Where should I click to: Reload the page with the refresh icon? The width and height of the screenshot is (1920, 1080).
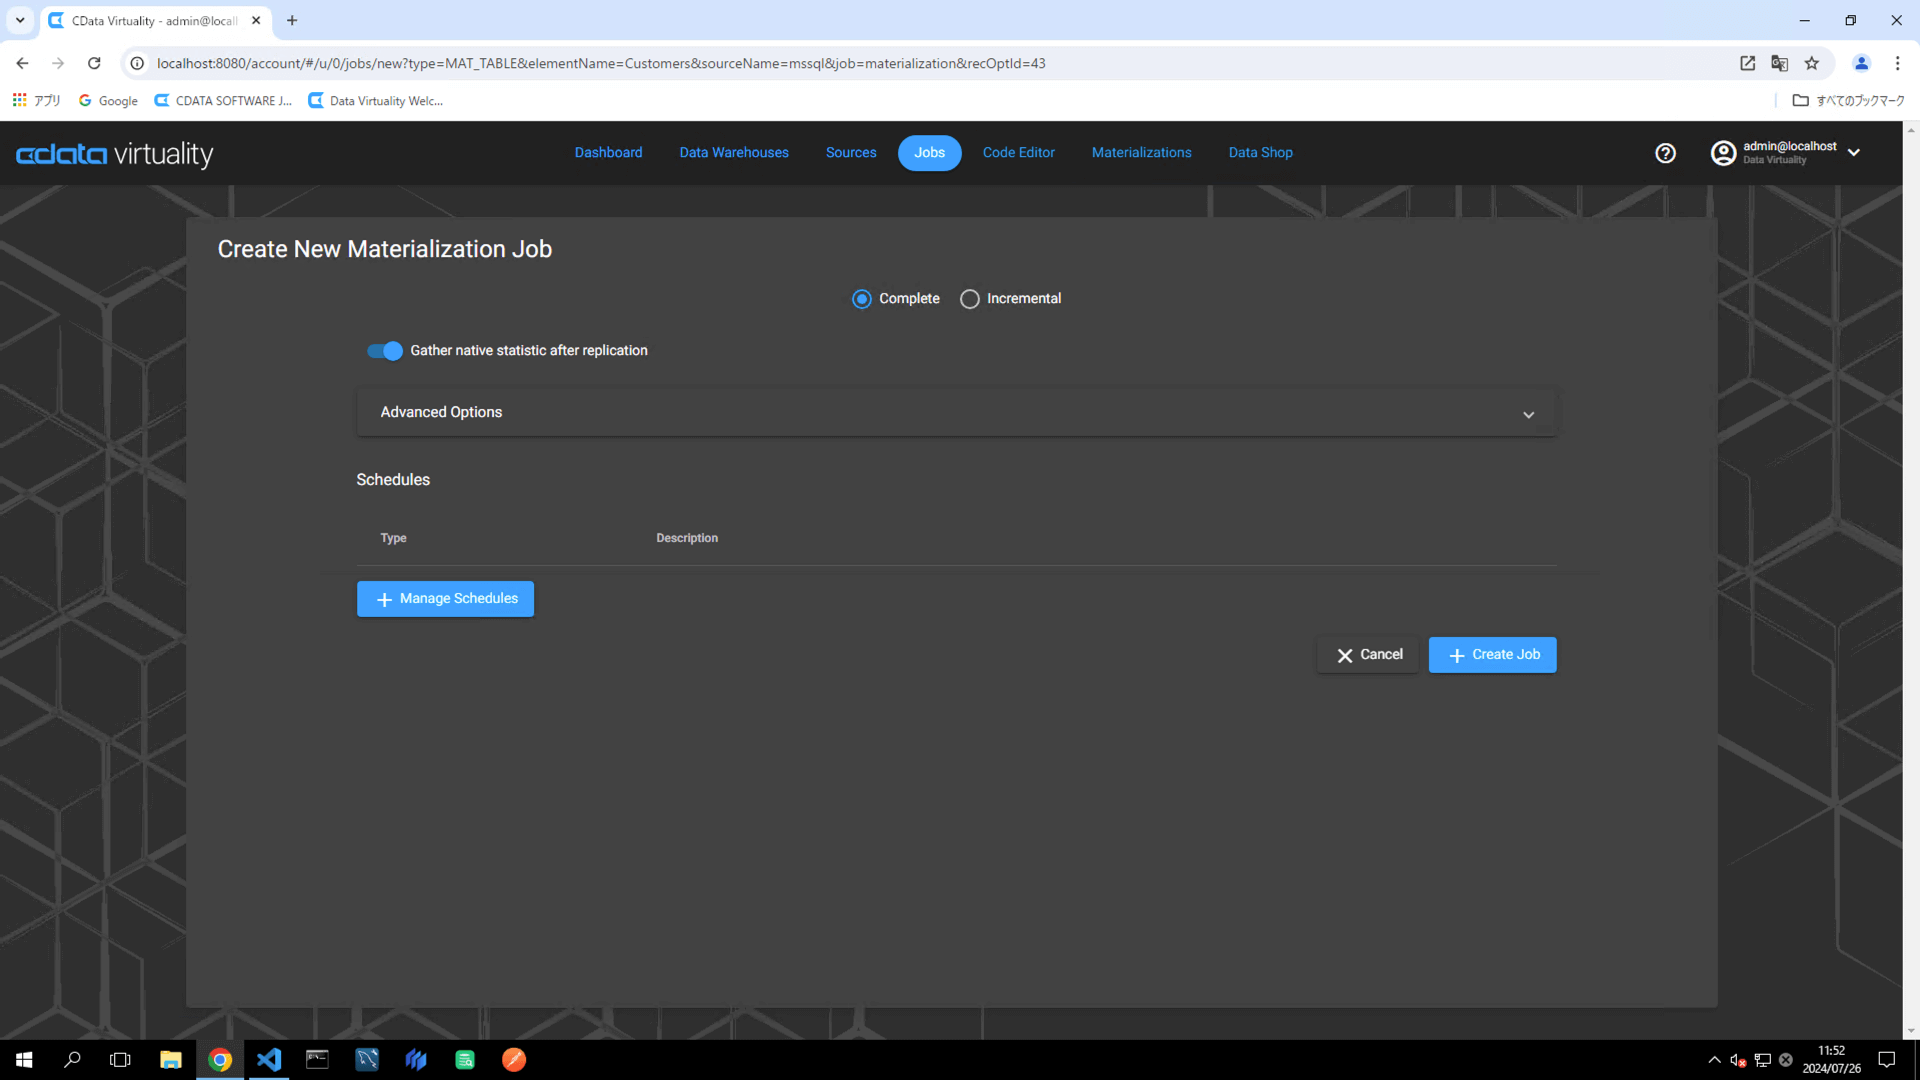tap(94, 63)
